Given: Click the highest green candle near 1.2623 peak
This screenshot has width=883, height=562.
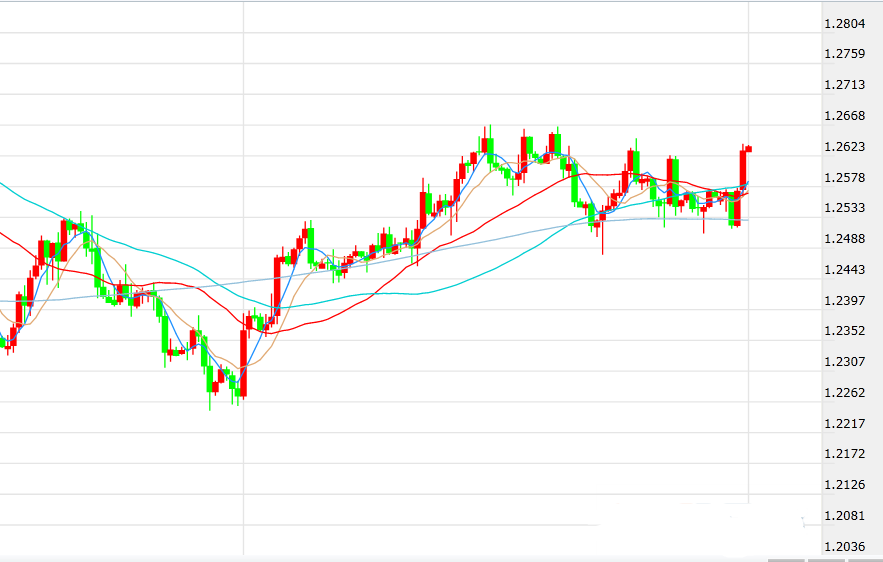Looking at the screenshot, I should point(489,146).
